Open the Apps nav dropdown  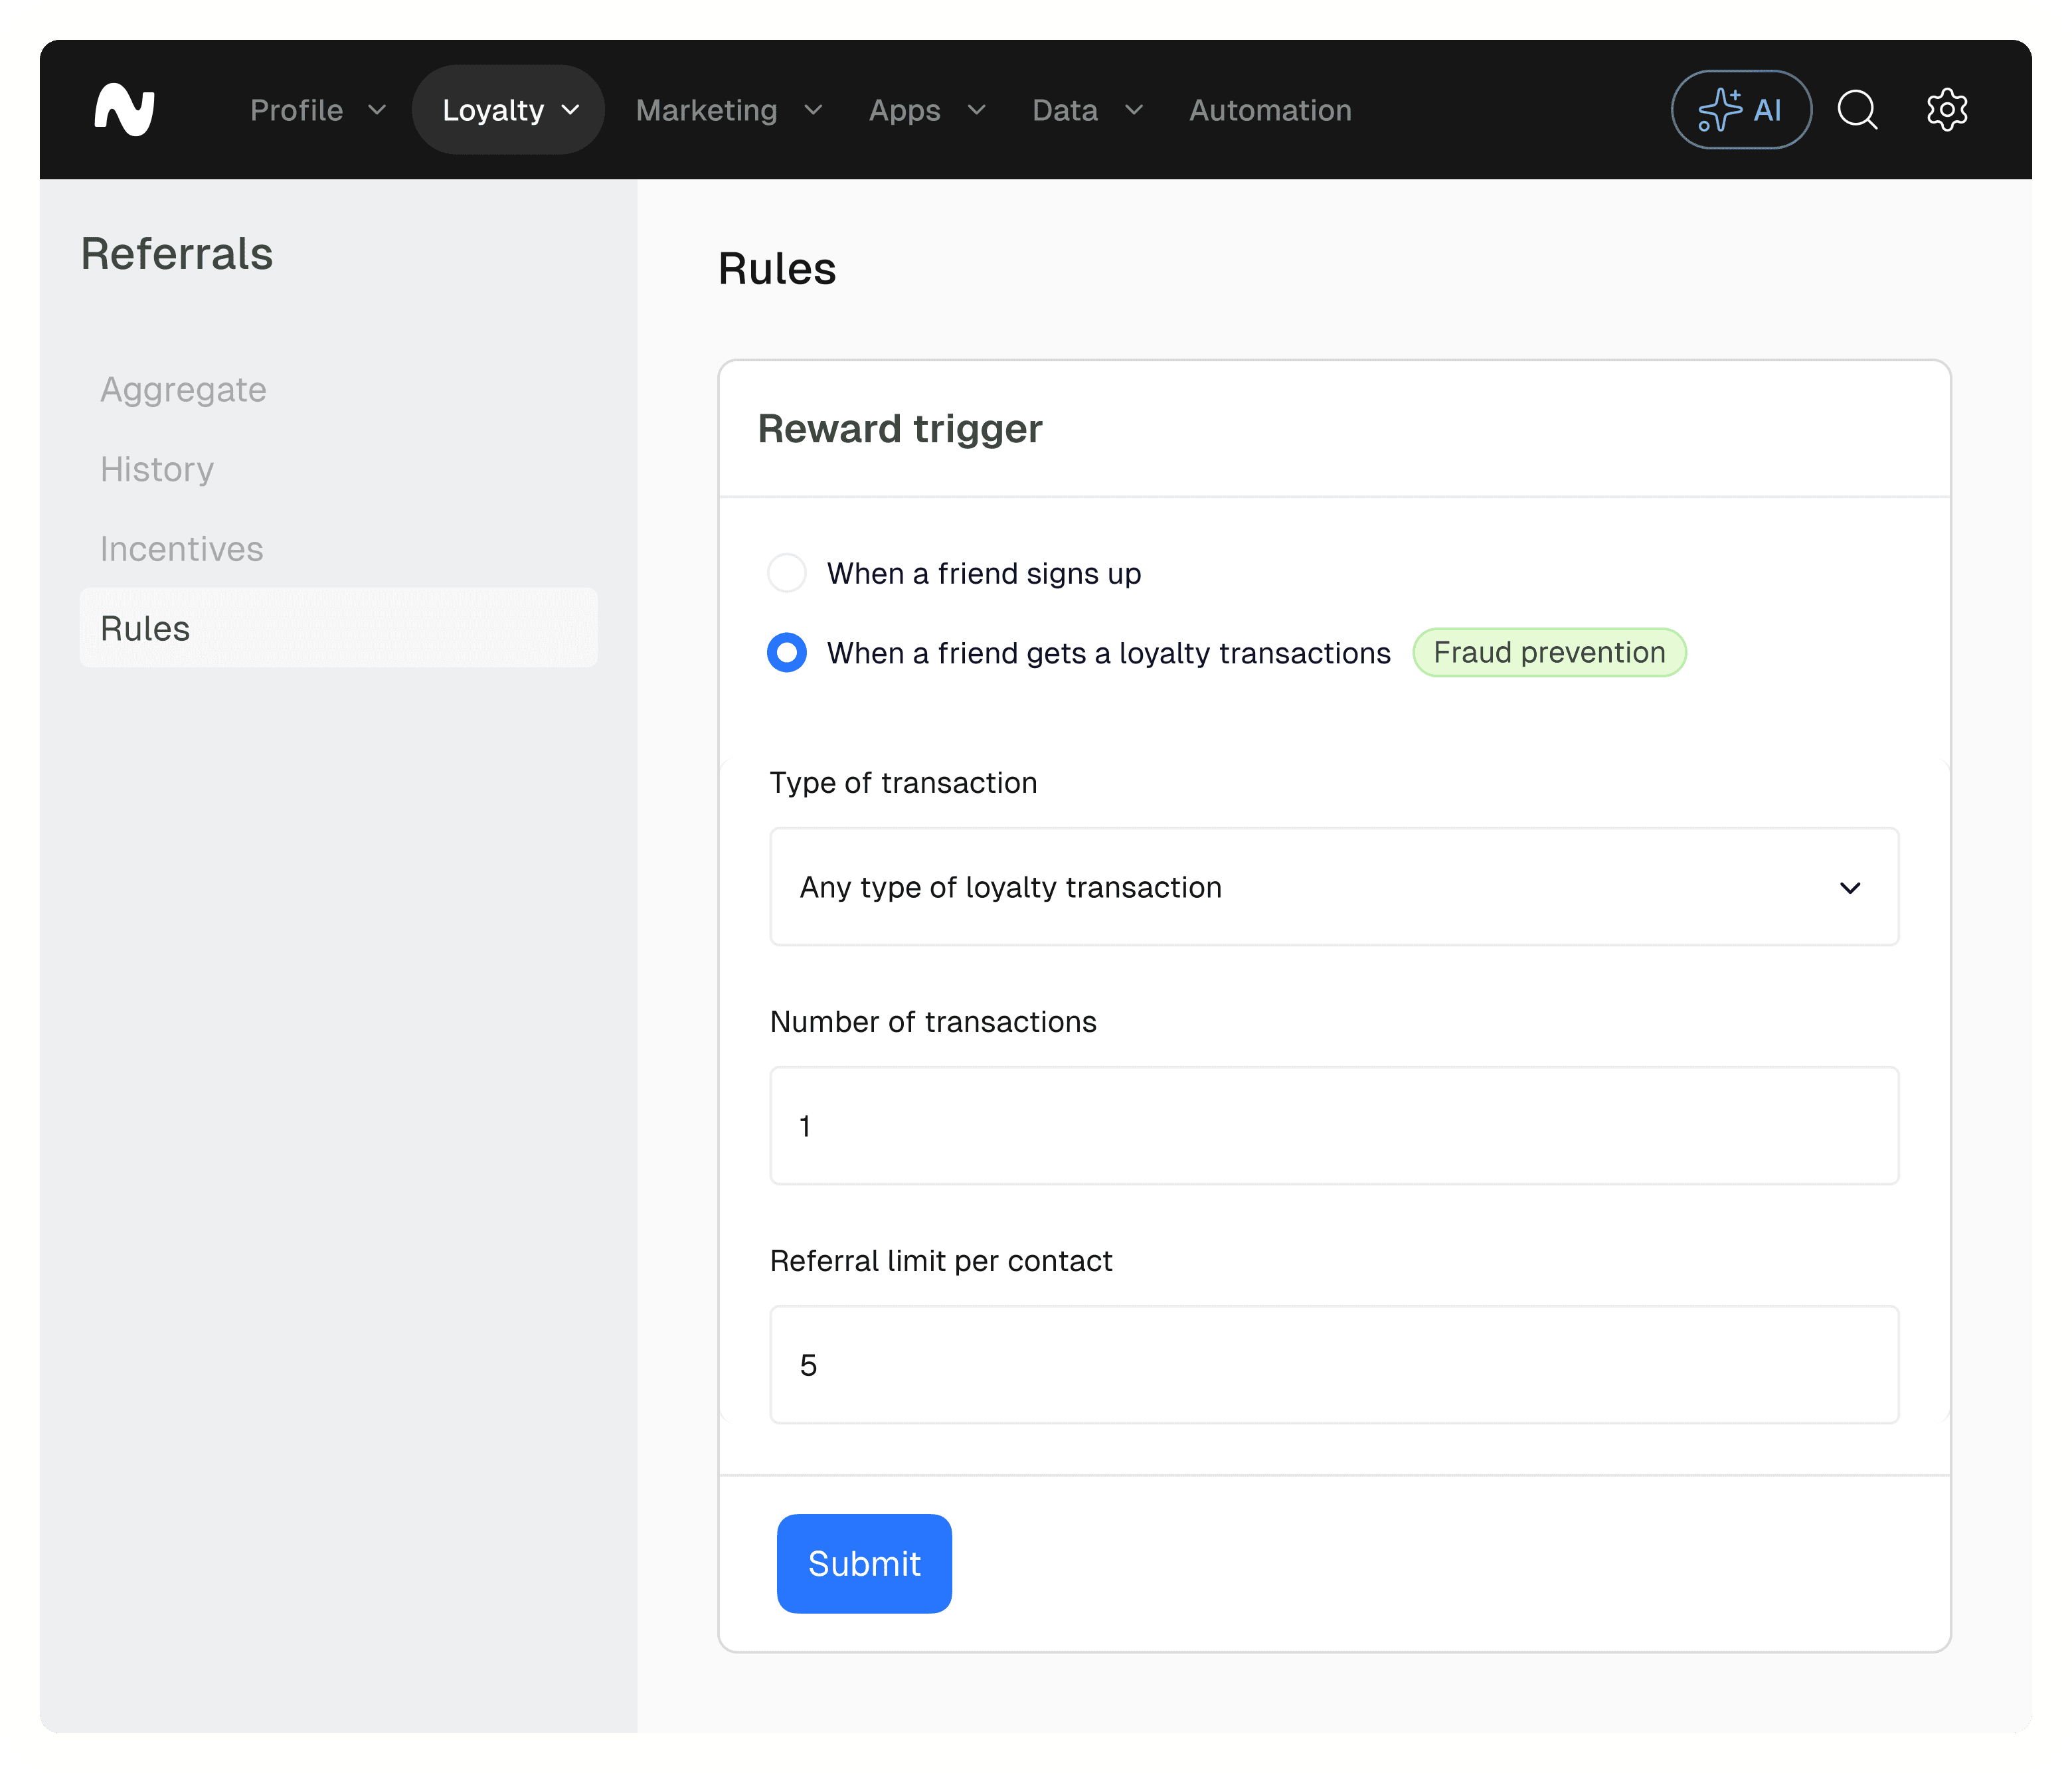tap(926, 110)
